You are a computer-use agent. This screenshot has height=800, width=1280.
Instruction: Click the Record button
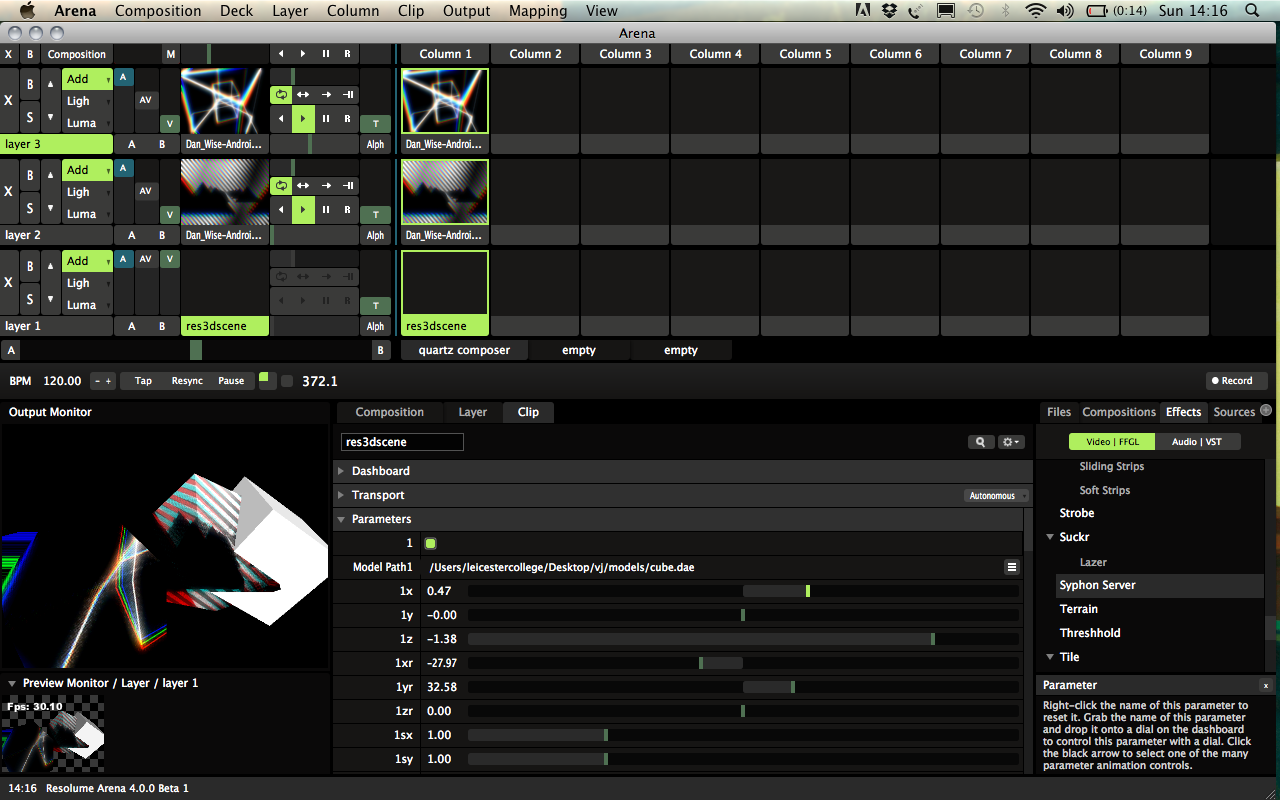1236,380
